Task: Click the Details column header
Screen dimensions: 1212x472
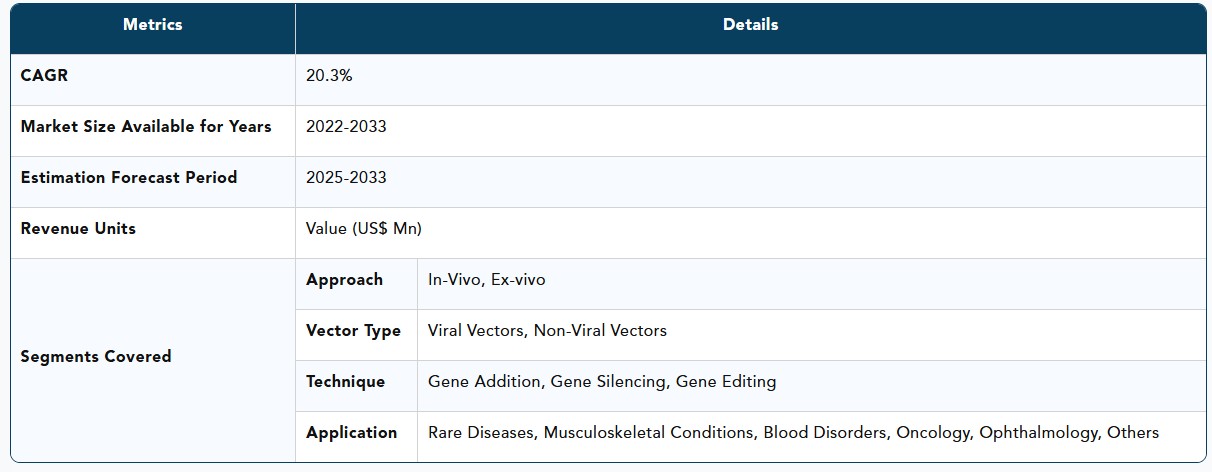Action: [750, 25]
